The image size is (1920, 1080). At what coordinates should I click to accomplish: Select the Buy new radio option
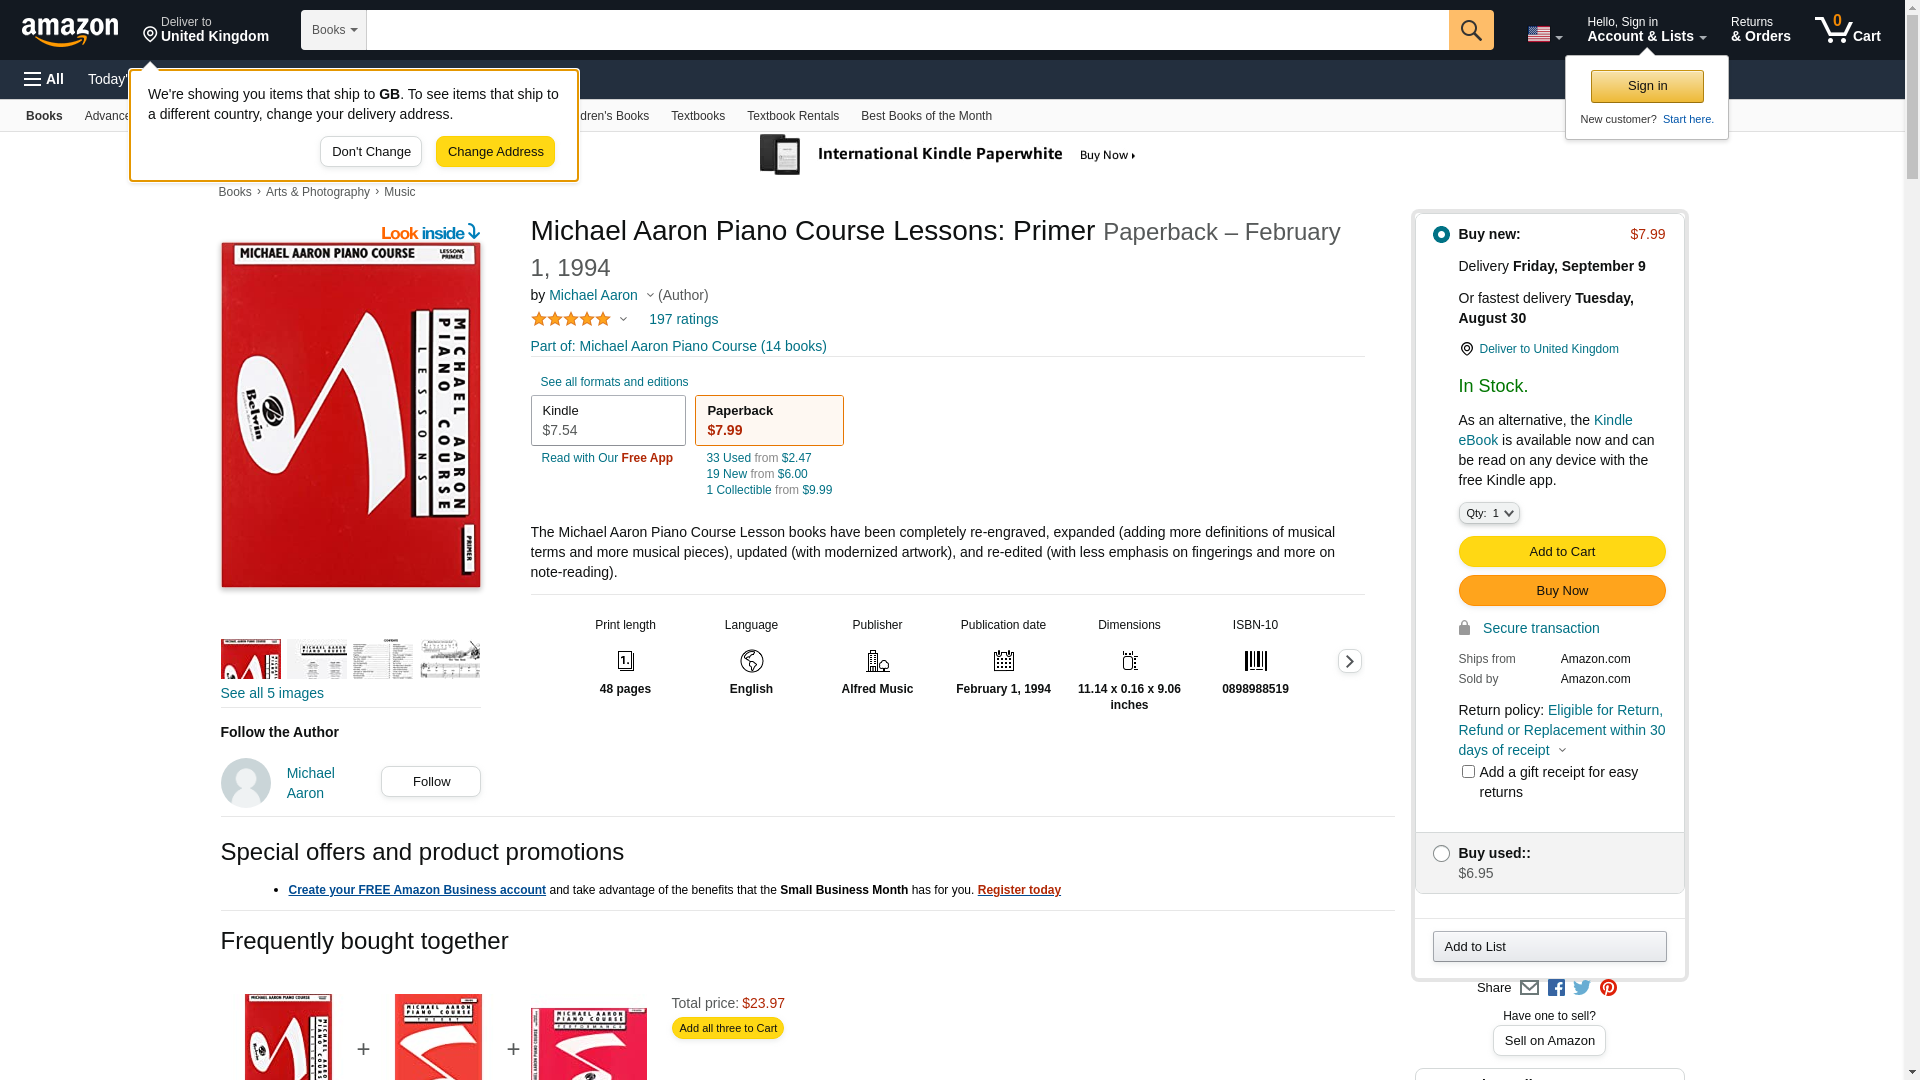tap(1441, 235)
